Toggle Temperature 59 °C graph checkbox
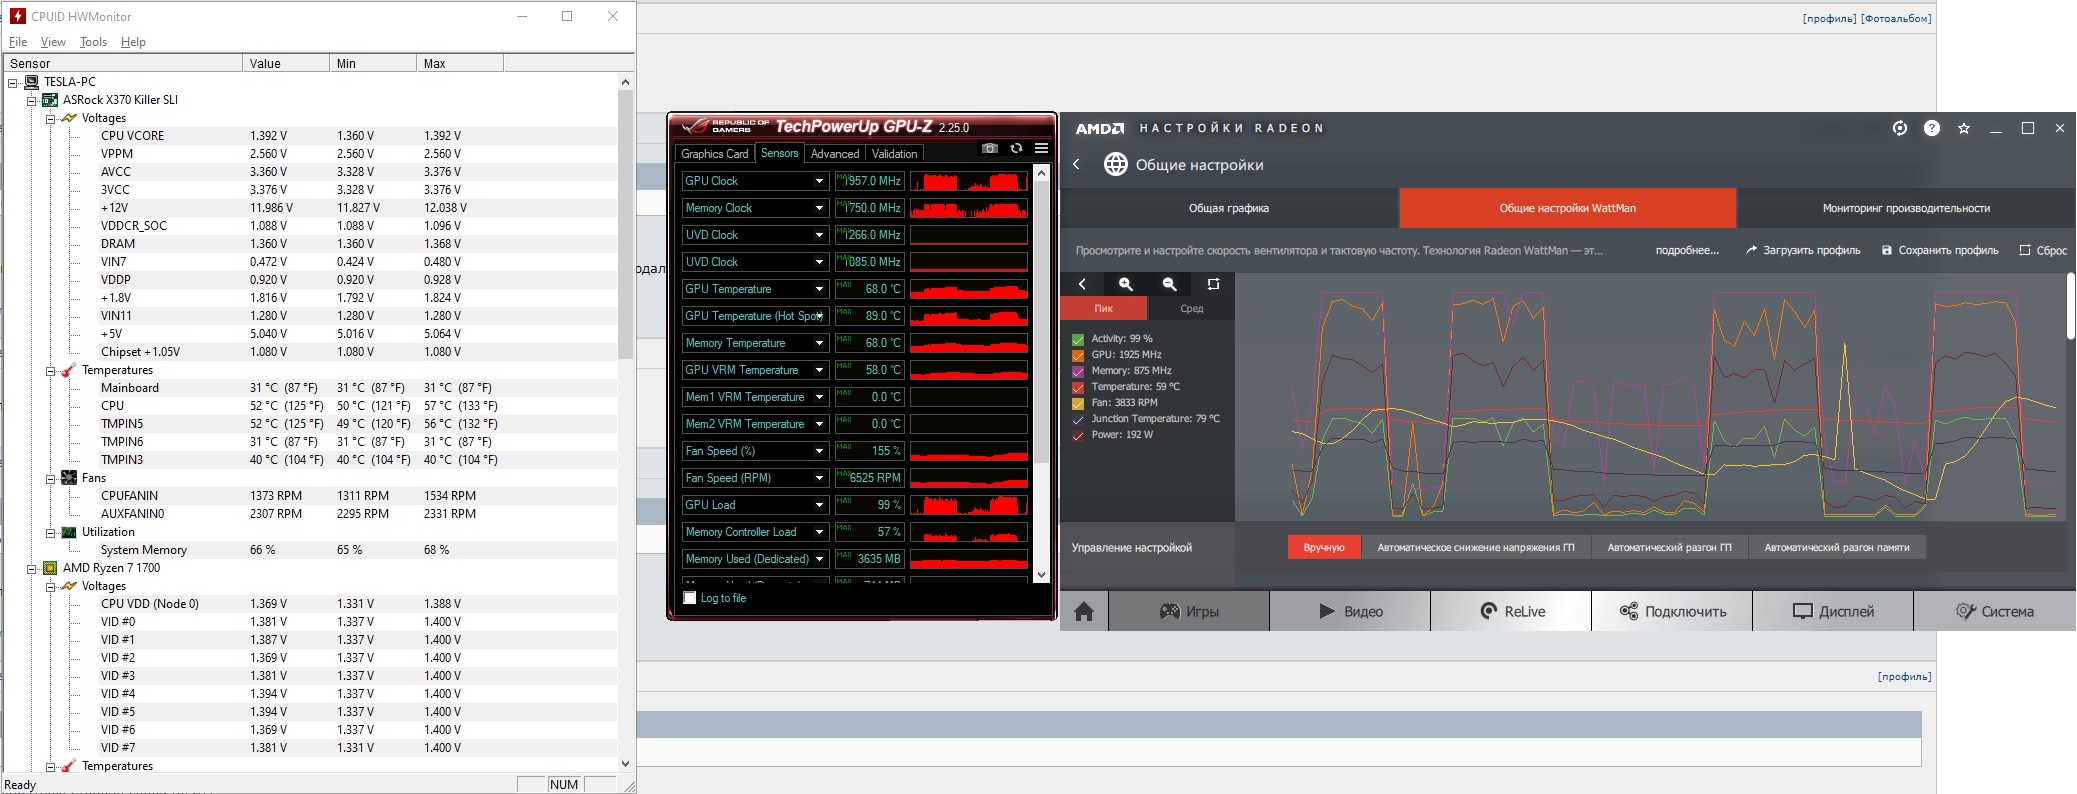Screen dimensions: 2077x794 point(1078,387)
